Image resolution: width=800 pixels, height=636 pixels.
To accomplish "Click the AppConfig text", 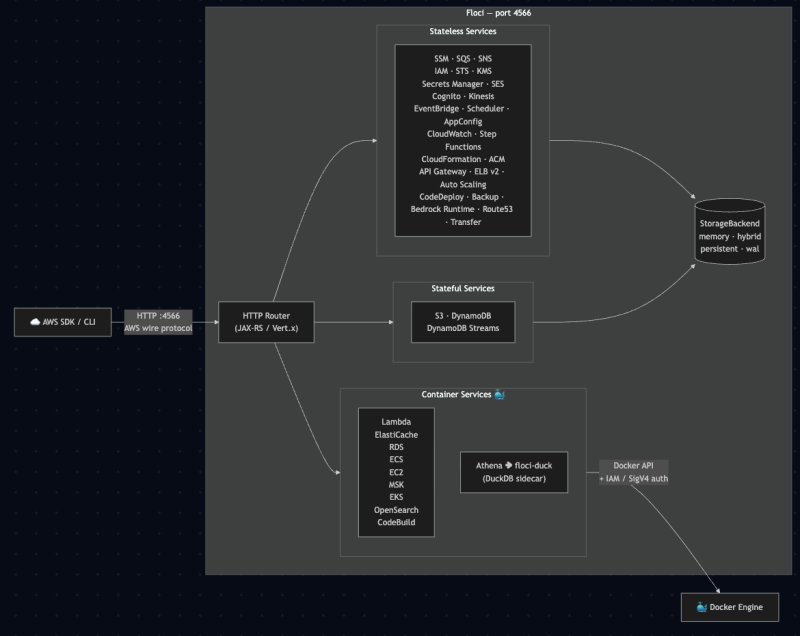I will [x=463, y=121].
